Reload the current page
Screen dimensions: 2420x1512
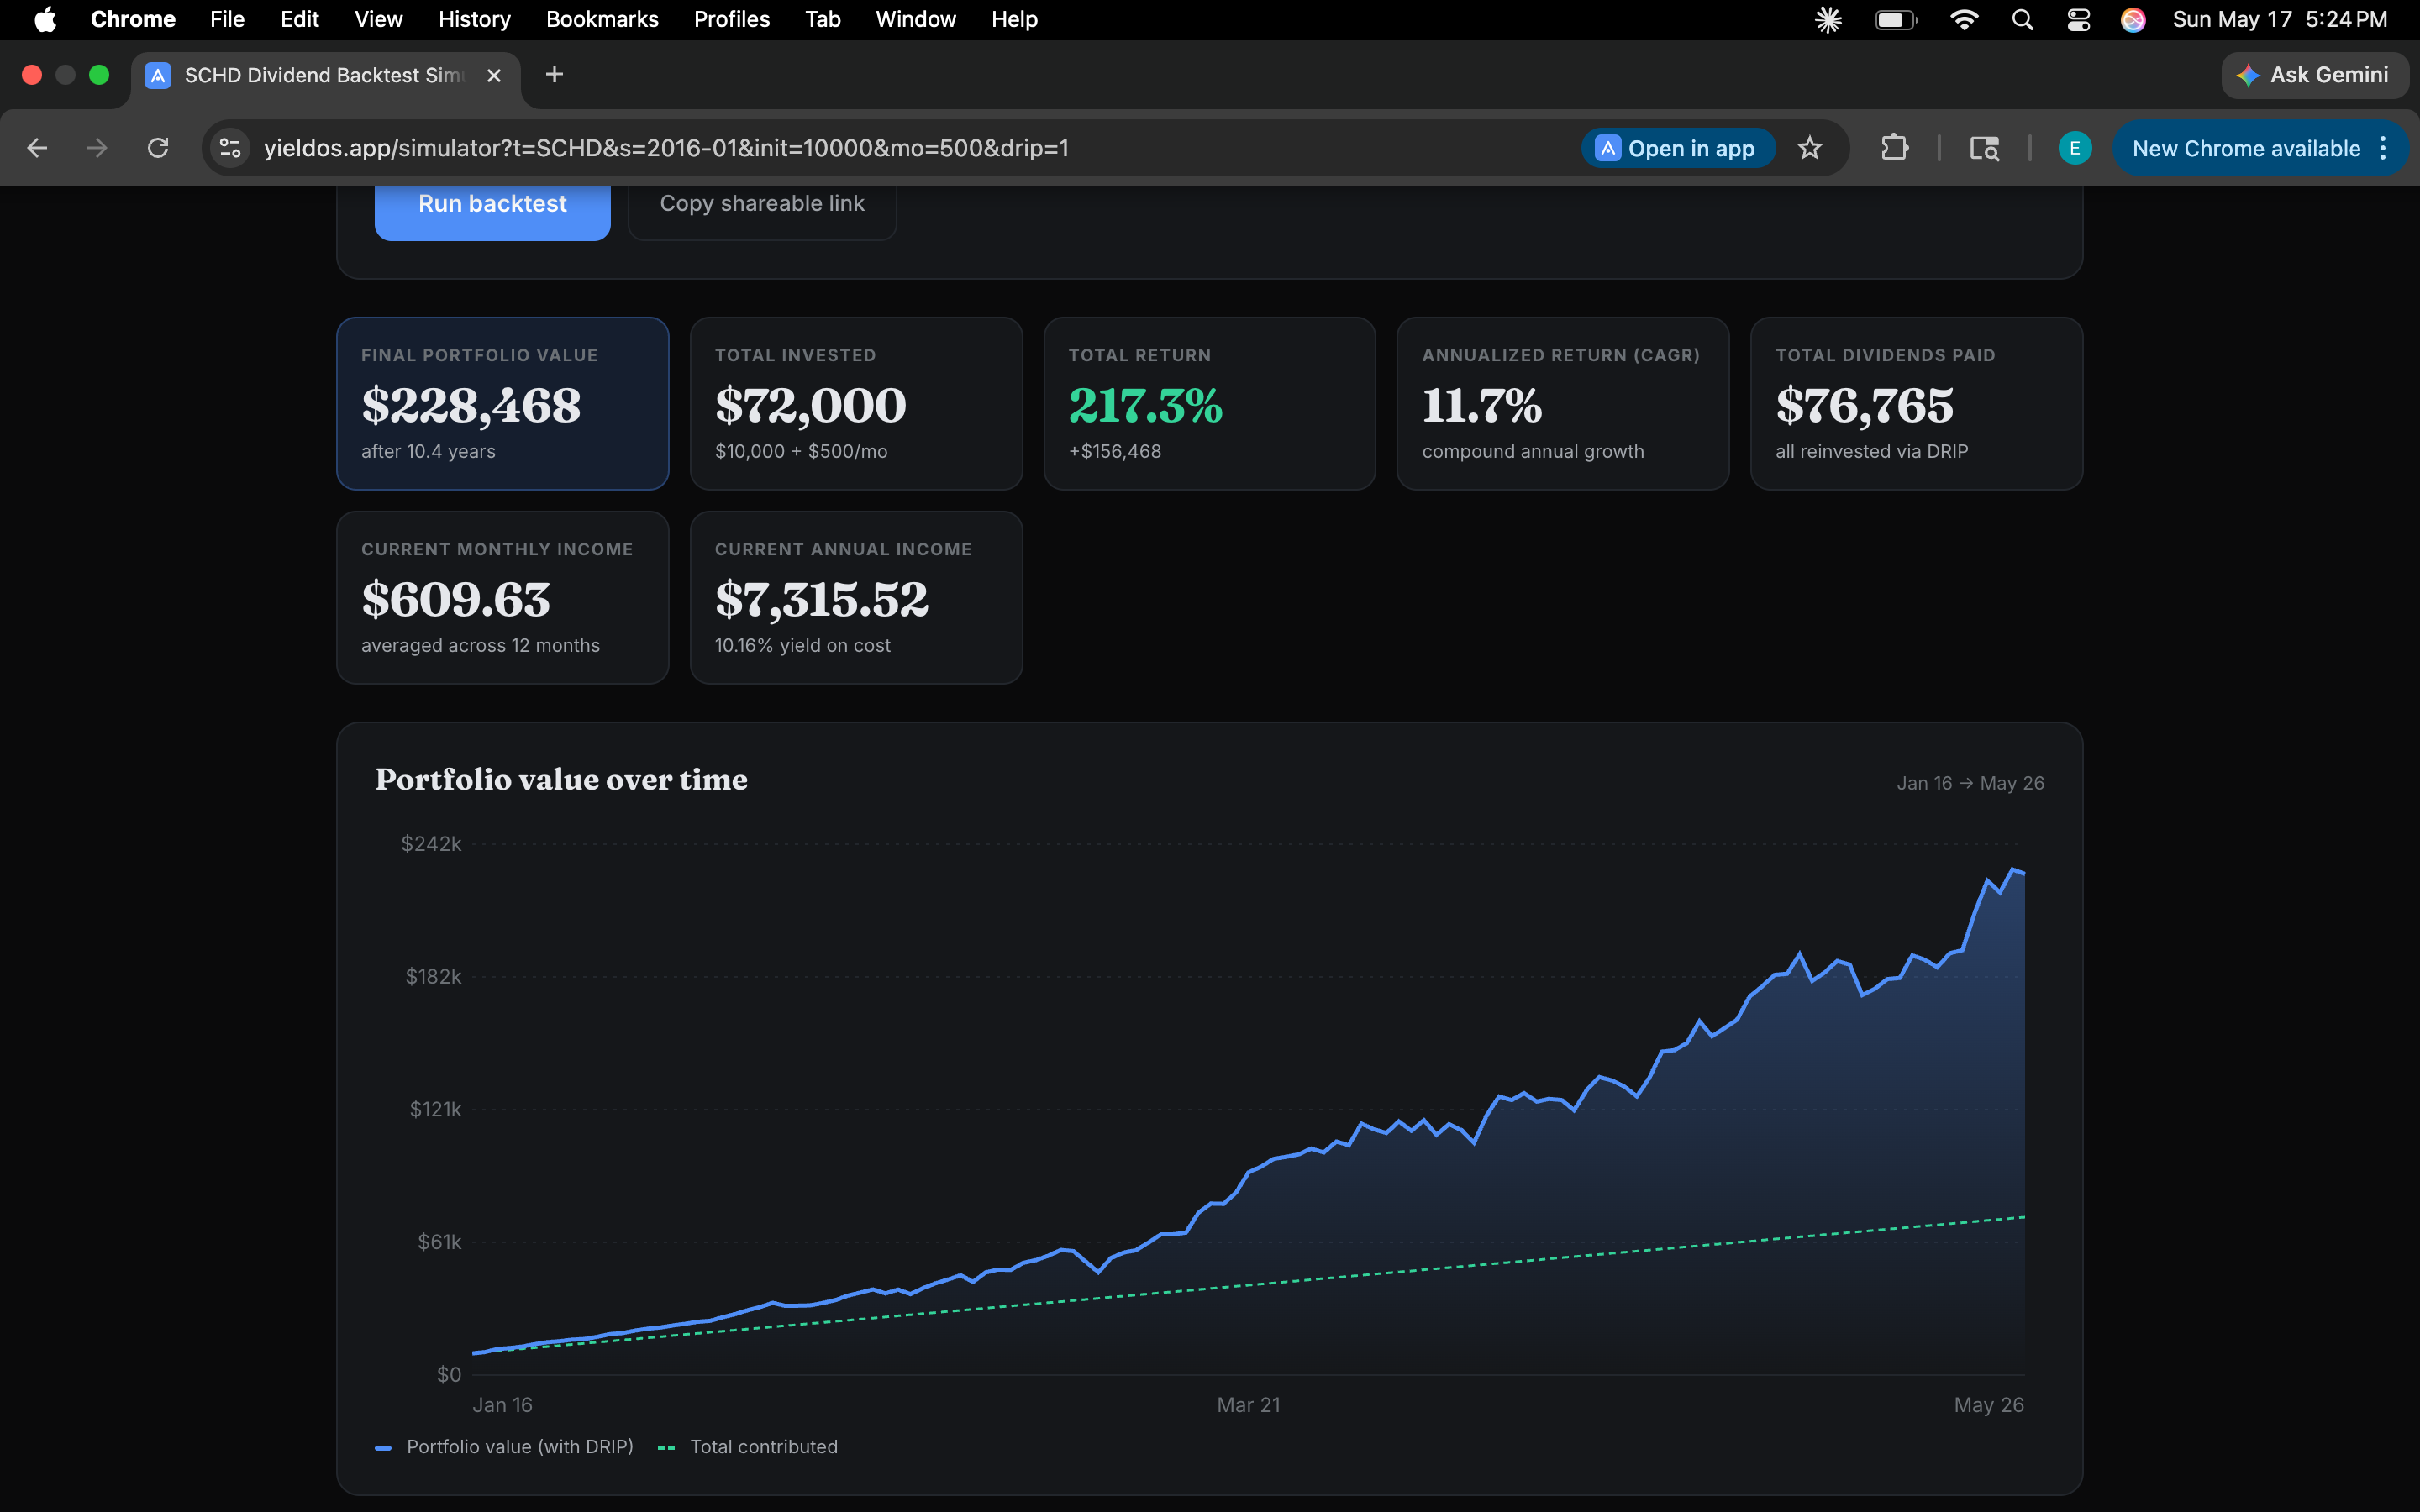(x=158, y=148)
